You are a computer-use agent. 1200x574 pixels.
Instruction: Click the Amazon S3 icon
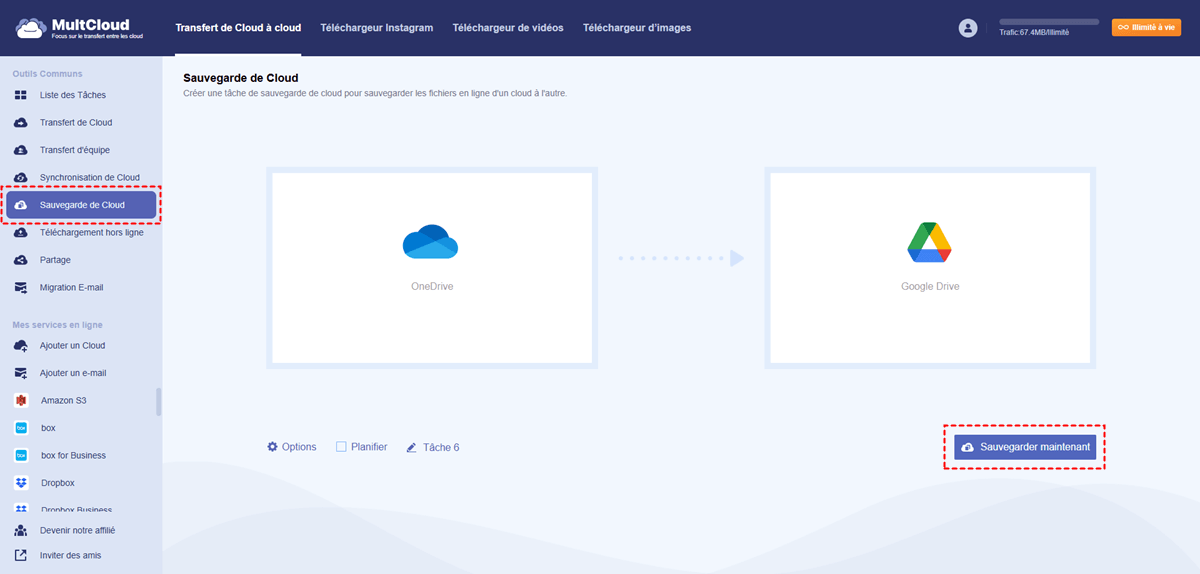pyautogui.click(x=21, y=400)
